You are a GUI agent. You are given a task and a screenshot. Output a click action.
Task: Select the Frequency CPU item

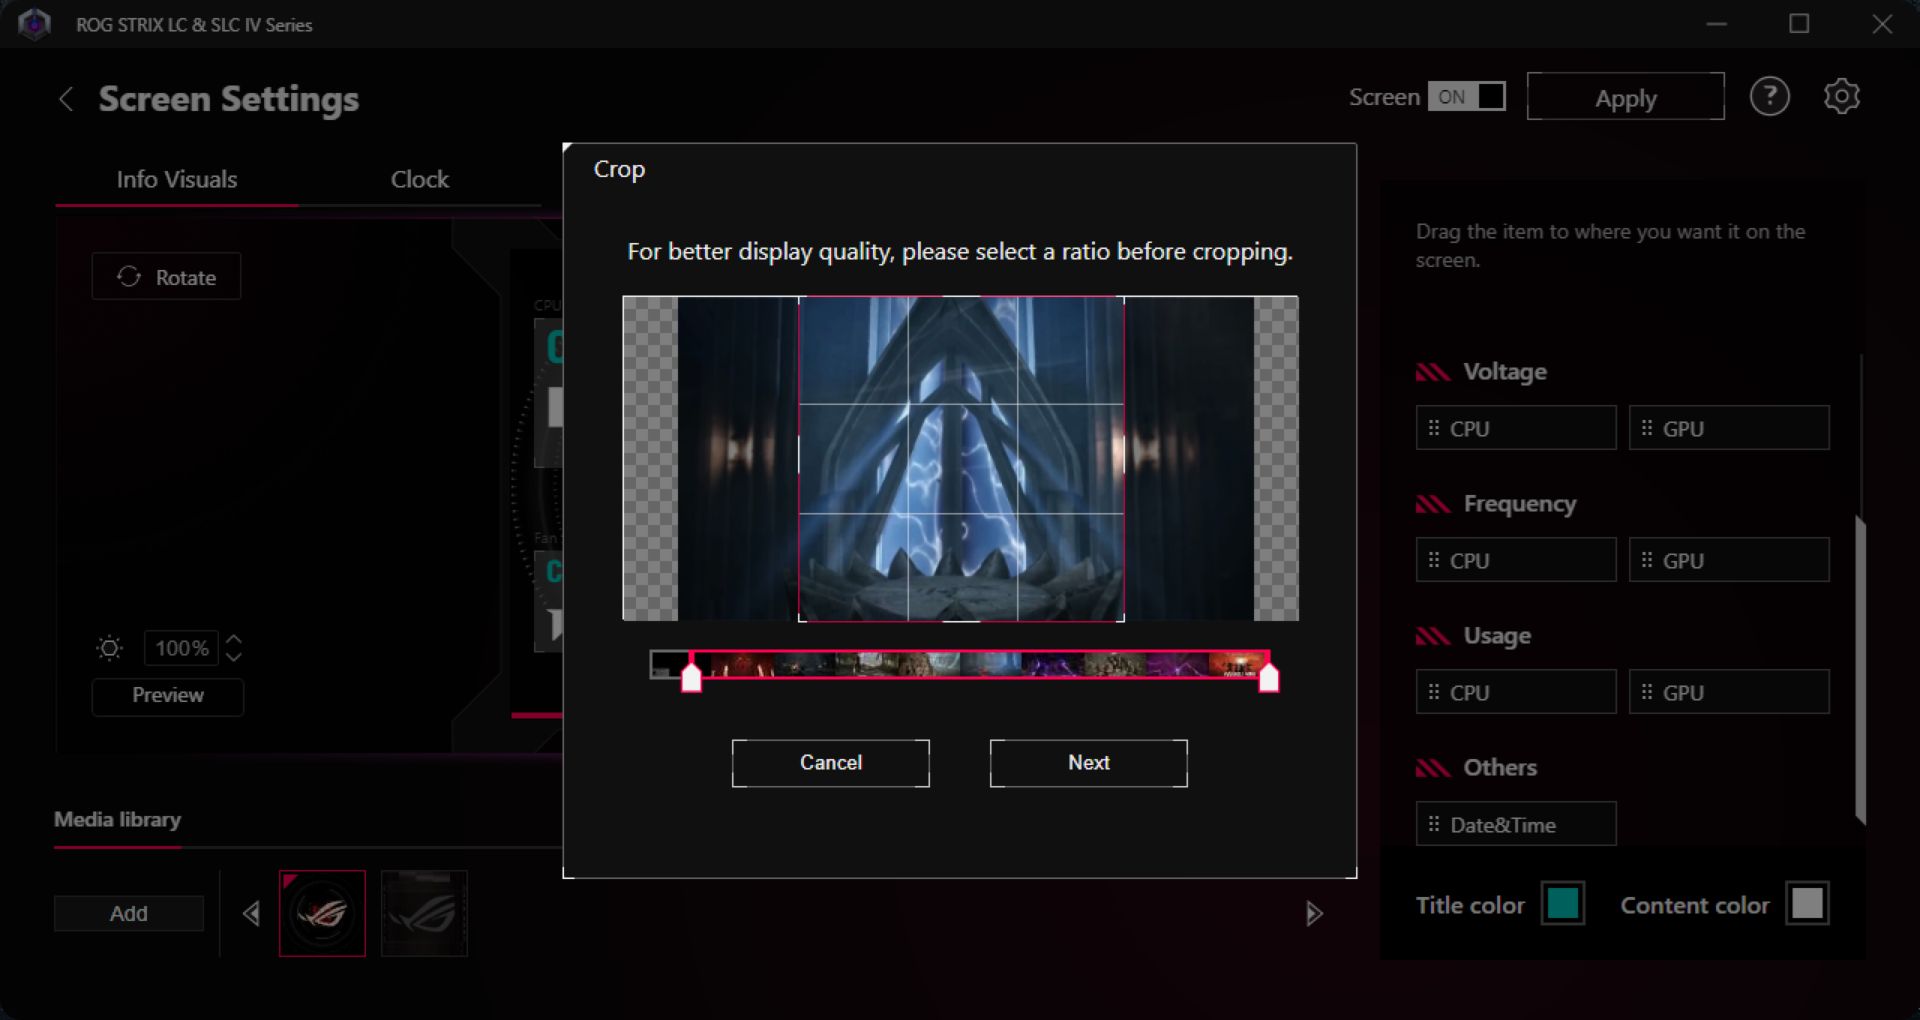pyautogui.click(x=1516, y=560)
